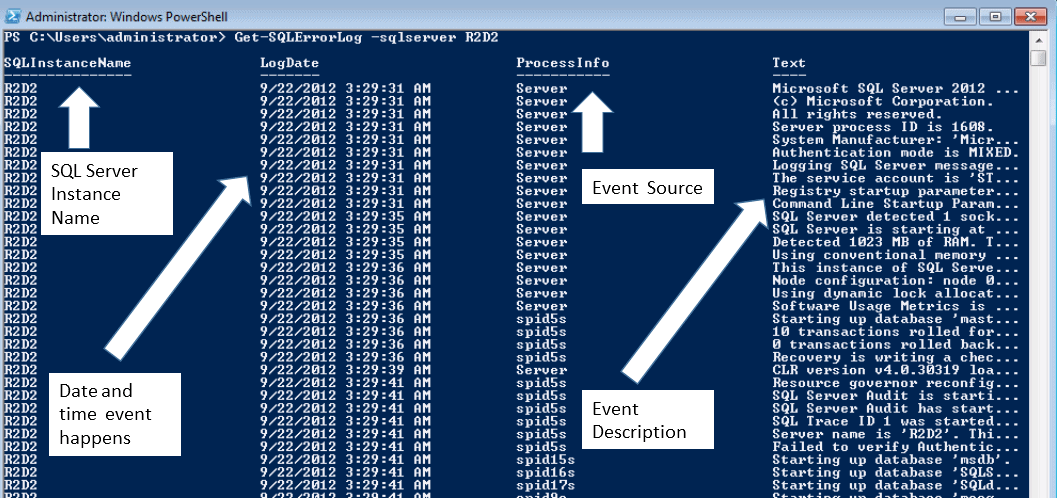Click the 'spid17s' ProcessInfo value
This screenshot has width=1057, height=503.
click(546, 485)
